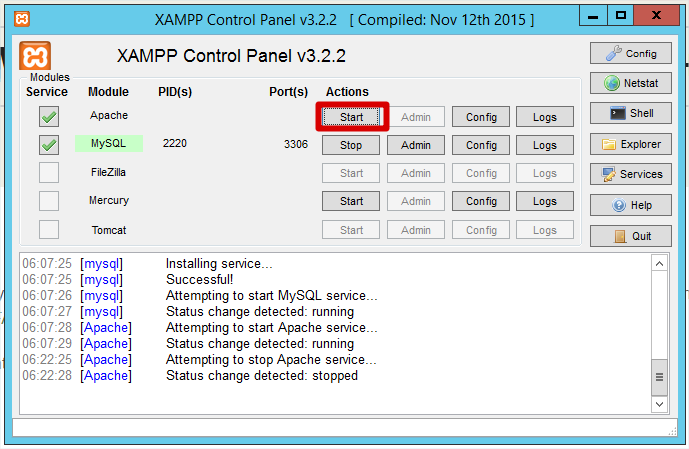Click the log scrollbar down arrow
Screen dimensions: 689x449
659,404
